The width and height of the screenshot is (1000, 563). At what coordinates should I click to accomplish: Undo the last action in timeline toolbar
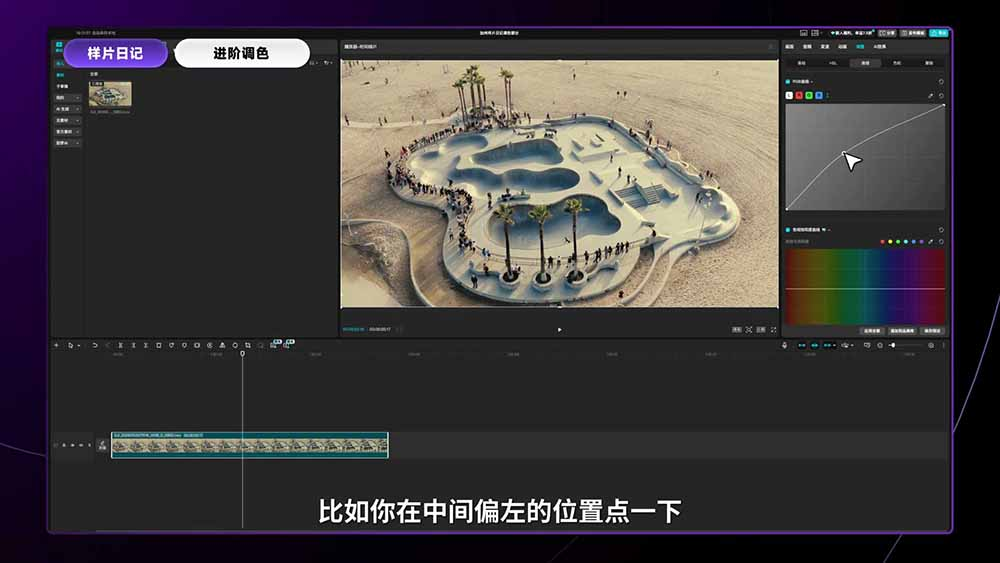94,346
